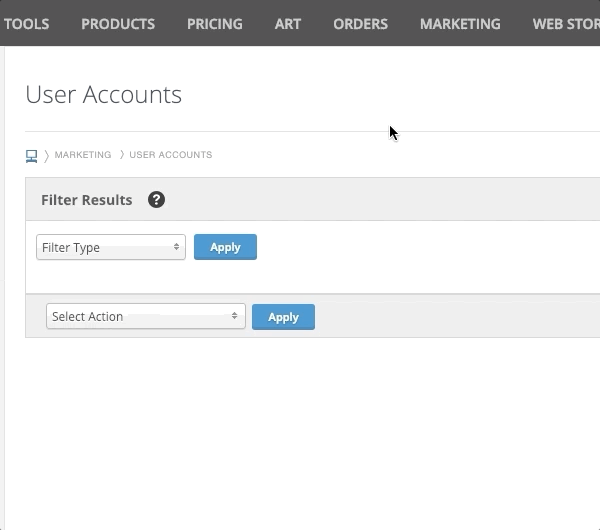Screen dimensions: 600x530
Task: Open the Select Action dropdown
Action: 145,316
